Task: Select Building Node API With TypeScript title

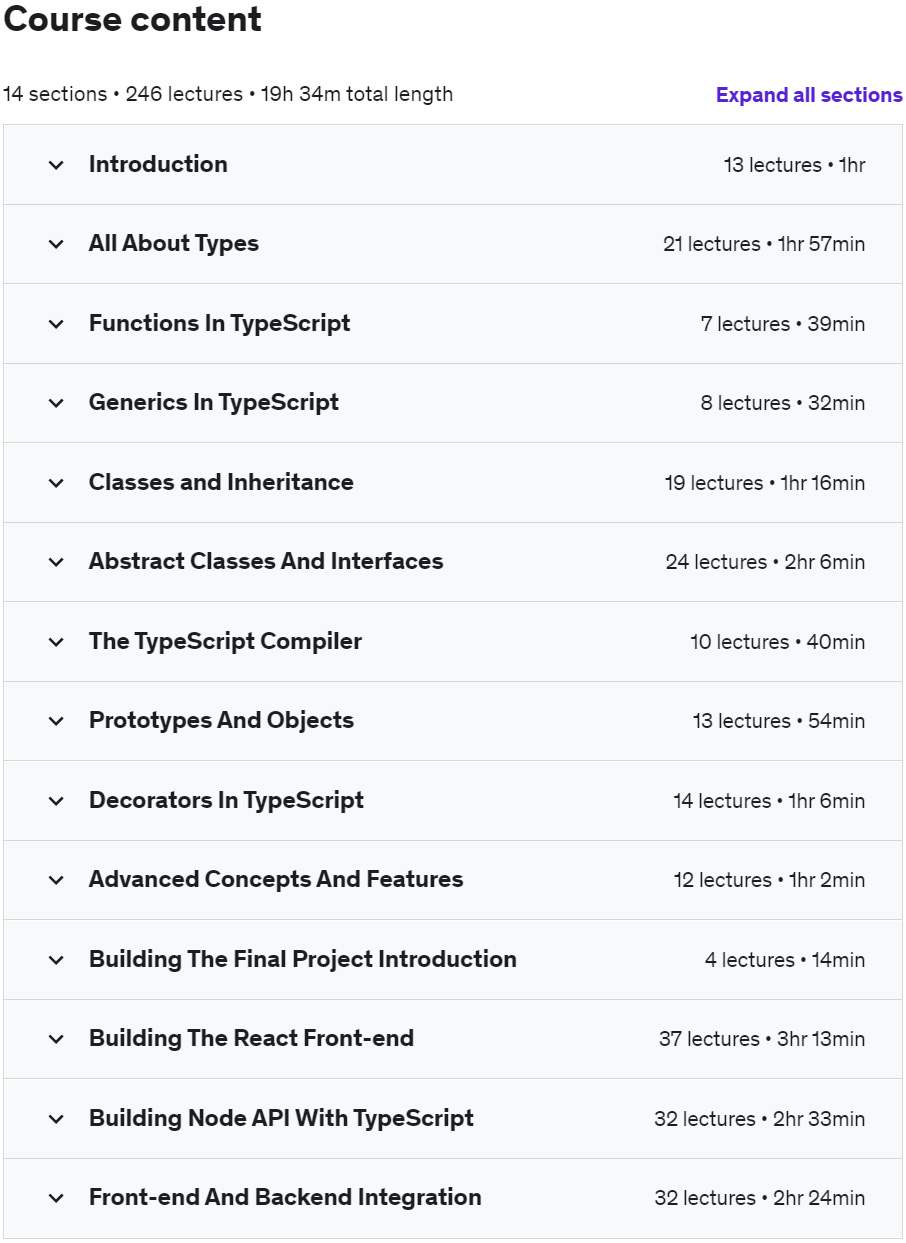Action: point(281,1118)
